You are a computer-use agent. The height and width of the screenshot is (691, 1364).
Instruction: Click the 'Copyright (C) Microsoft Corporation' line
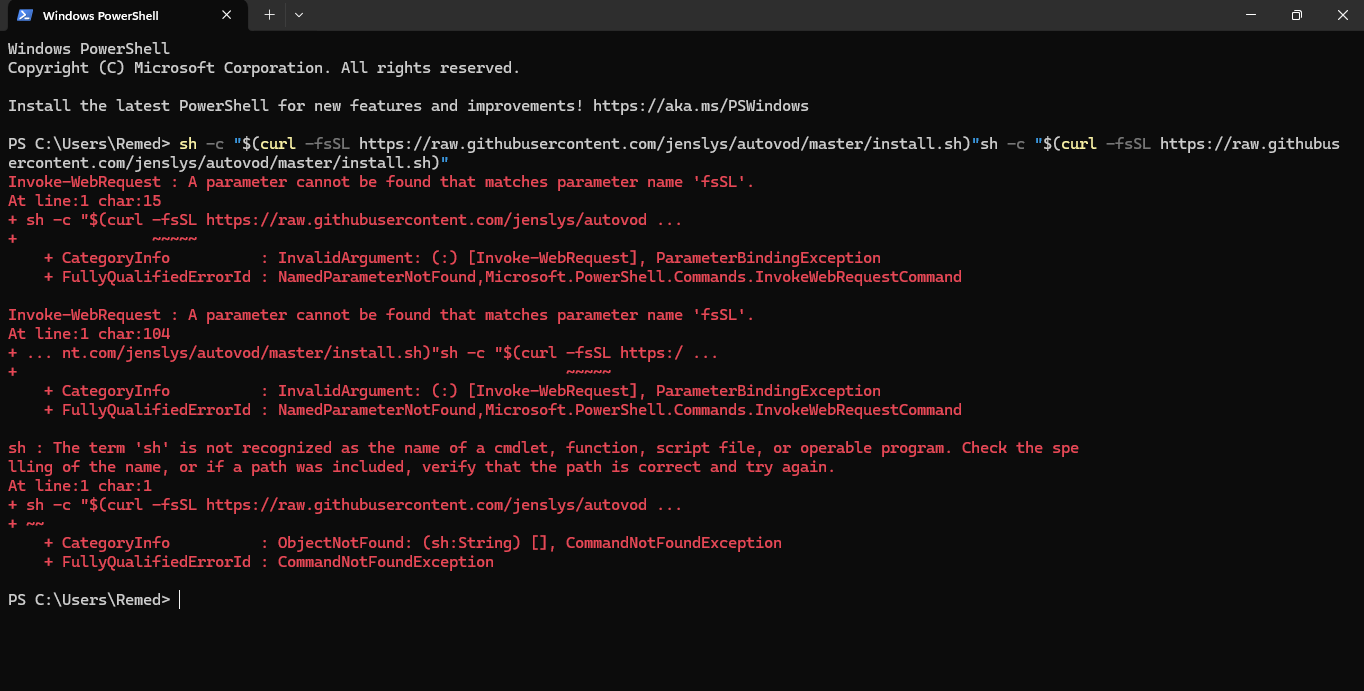pyautogui.click(x=263, y=68)
